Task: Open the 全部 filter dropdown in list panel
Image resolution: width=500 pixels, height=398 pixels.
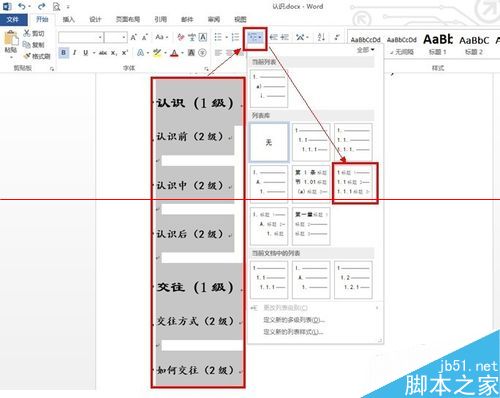Action: tap(366, 50)
